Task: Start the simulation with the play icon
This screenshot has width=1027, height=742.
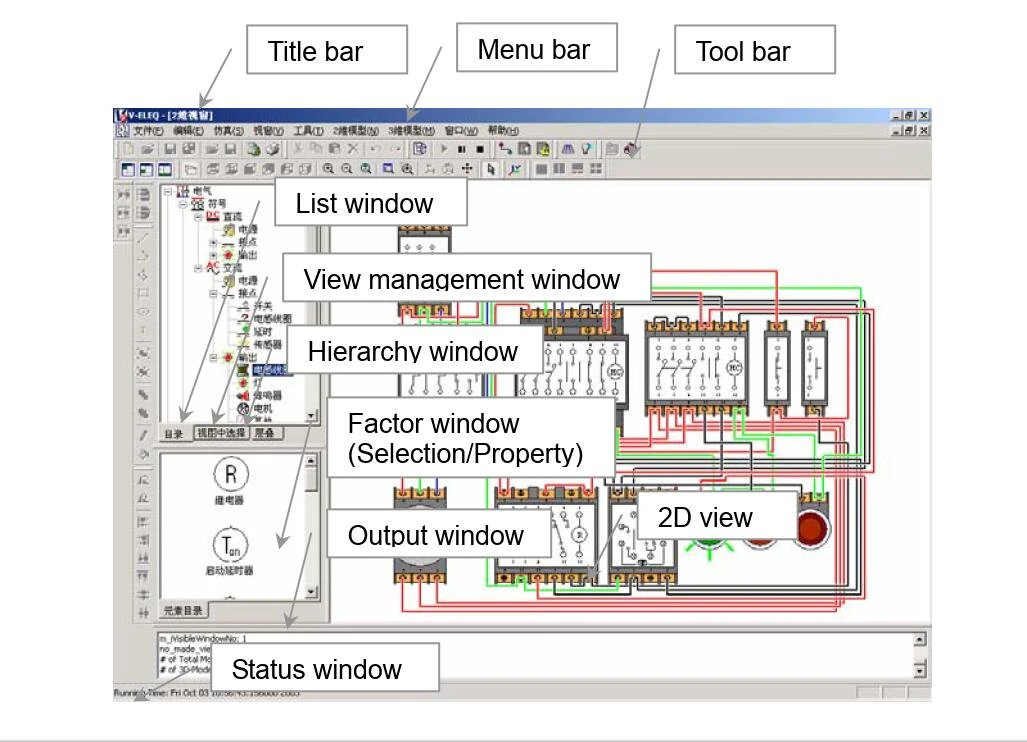Action: pos(444,149)
